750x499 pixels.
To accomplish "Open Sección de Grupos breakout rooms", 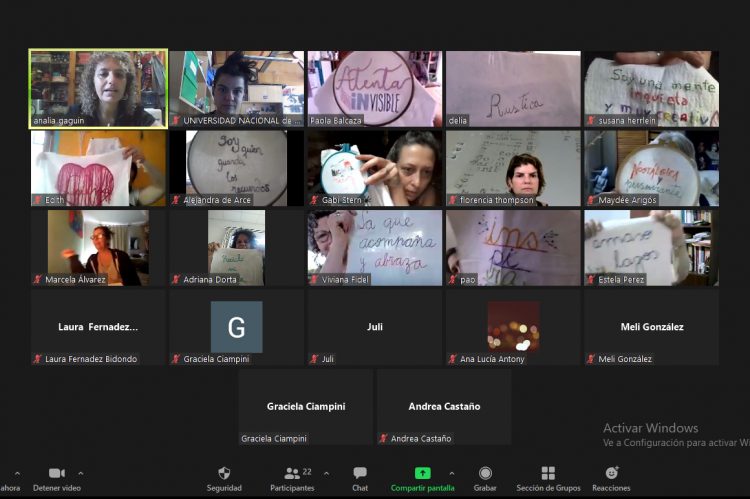I will pyautogui.click(x=548, y=473).
